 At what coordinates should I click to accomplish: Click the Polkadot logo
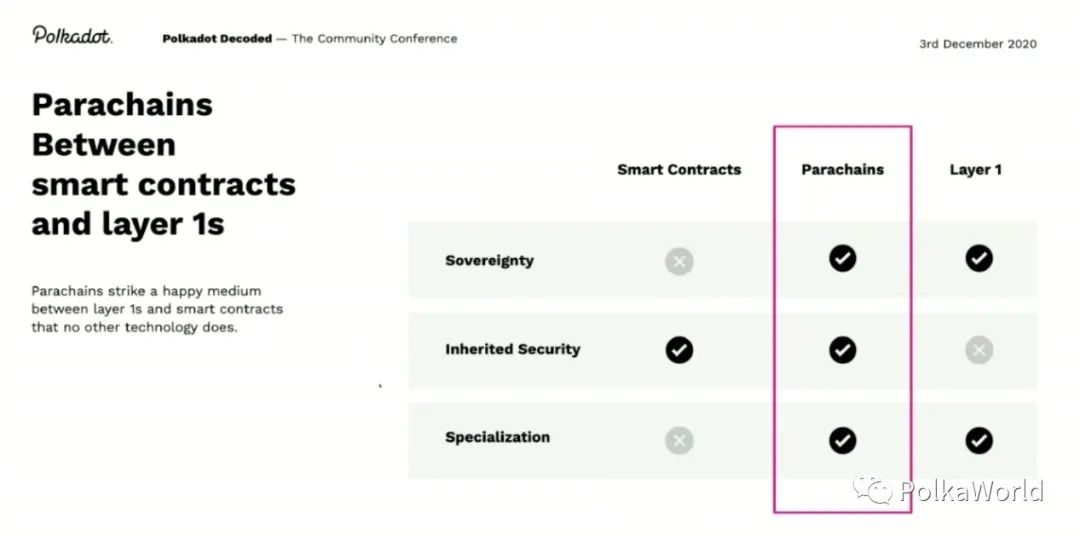pyautogui.click(x=72, y=36)
